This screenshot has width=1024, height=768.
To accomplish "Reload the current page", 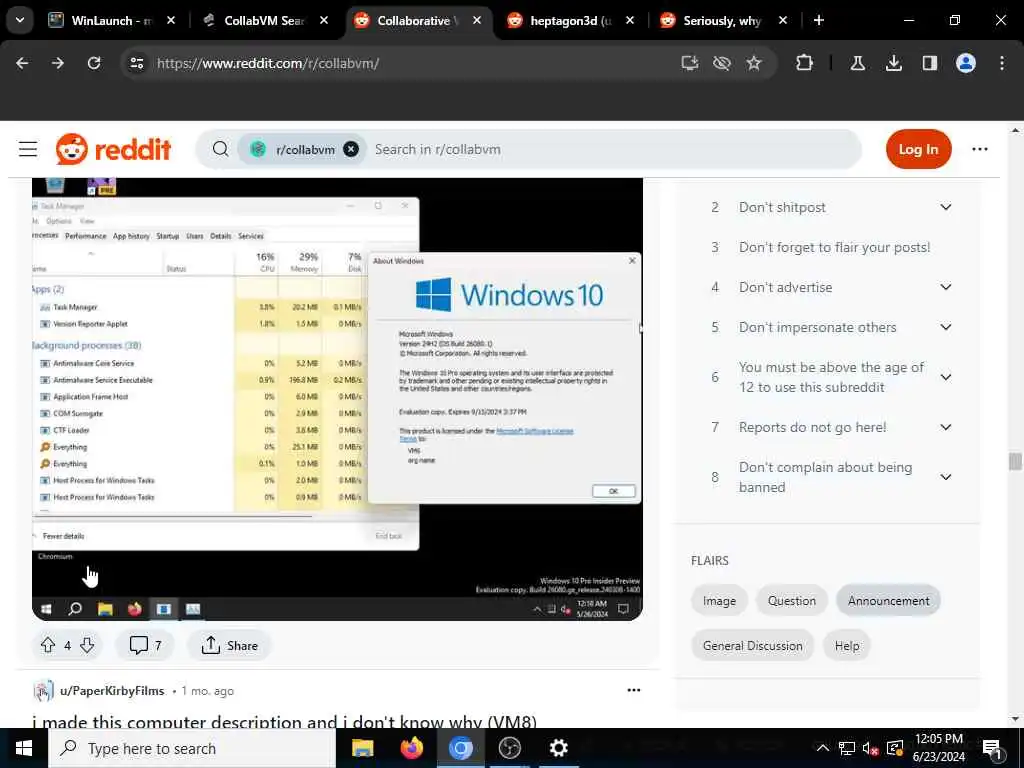I will [x=94, y=63].
